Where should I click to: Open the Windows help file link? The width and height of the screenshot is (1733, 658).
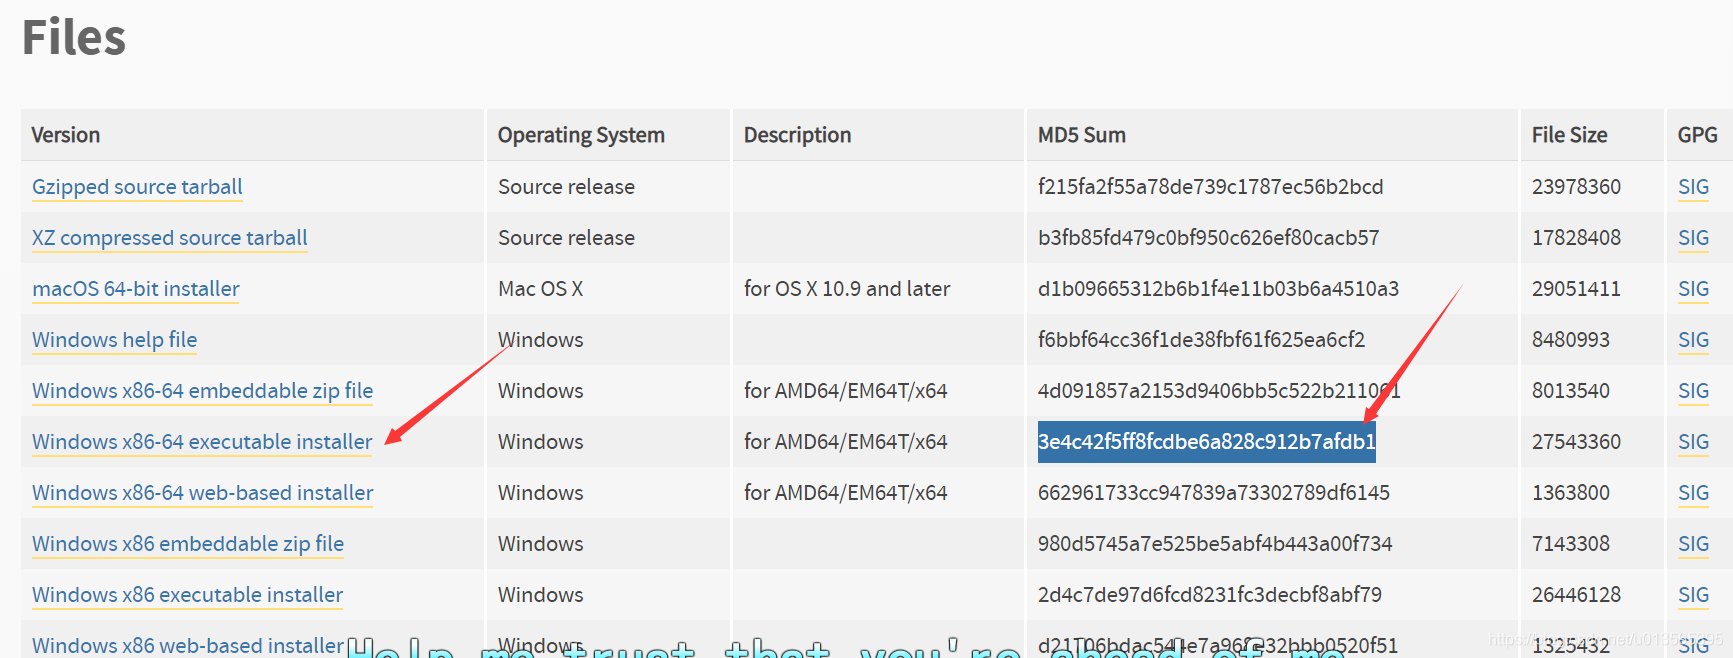[x=115, y=340]
